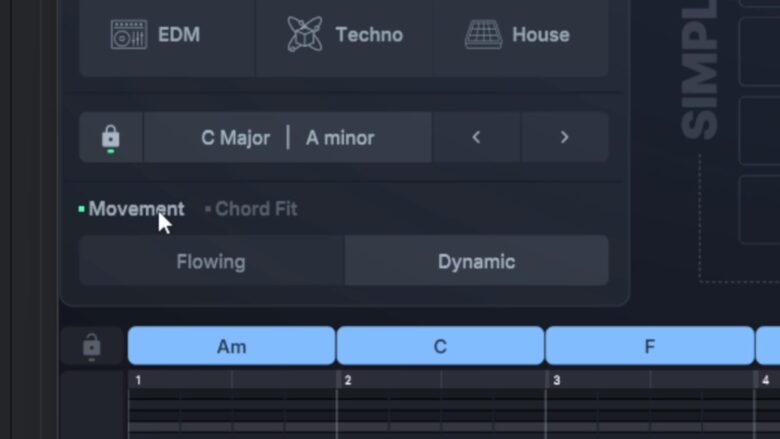Click the Am chord block
Image resolution: width=780 pixels, height=439 pixels.
tap(231, 347)
